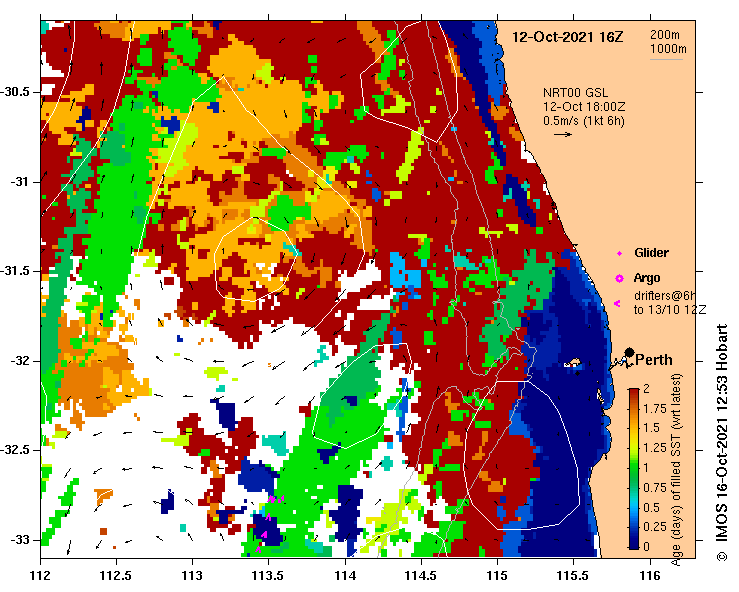Click the 1000m depth contour legend label
Screen dimensions: 739x592
(x=668, y=49)
